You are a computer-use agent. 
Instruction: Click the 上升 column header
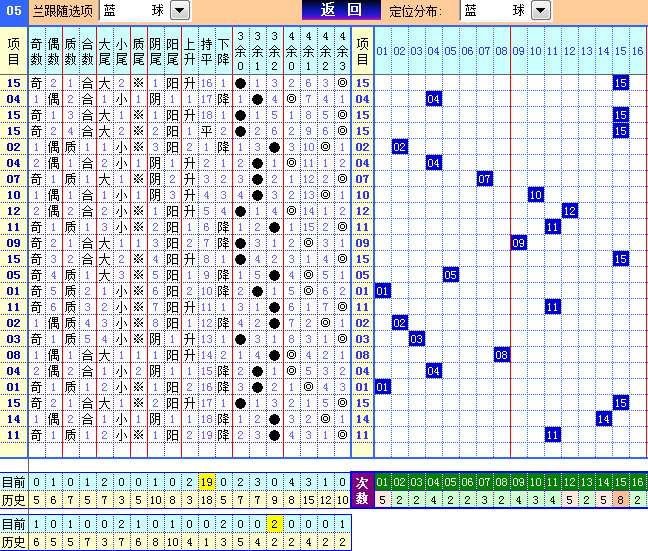(189, 51)
